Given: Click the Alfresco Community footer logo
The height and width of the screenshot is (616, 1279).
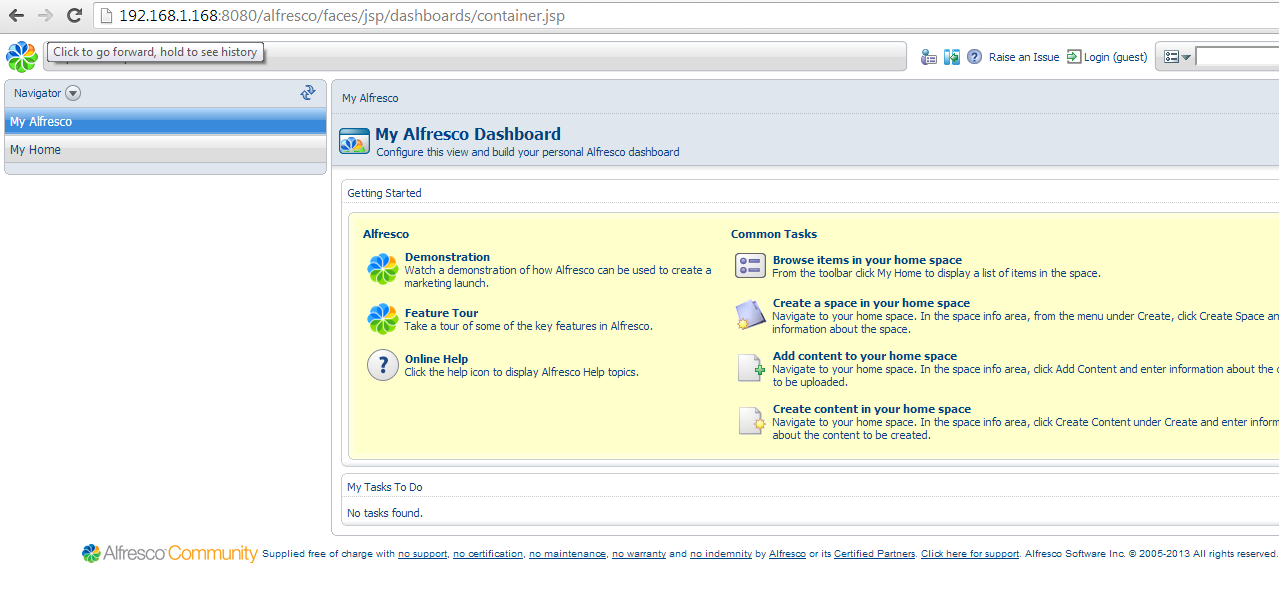Looking at the screenshot, I should point(169,553).
